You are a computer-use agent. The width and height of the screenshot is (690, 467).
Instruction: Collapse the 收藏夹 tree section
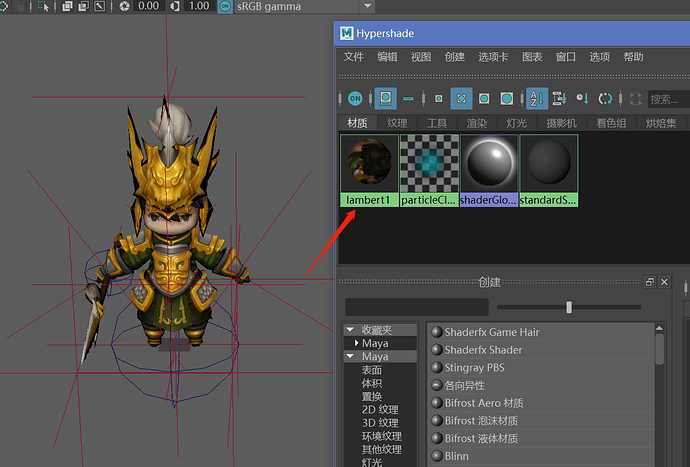(350, 329)
